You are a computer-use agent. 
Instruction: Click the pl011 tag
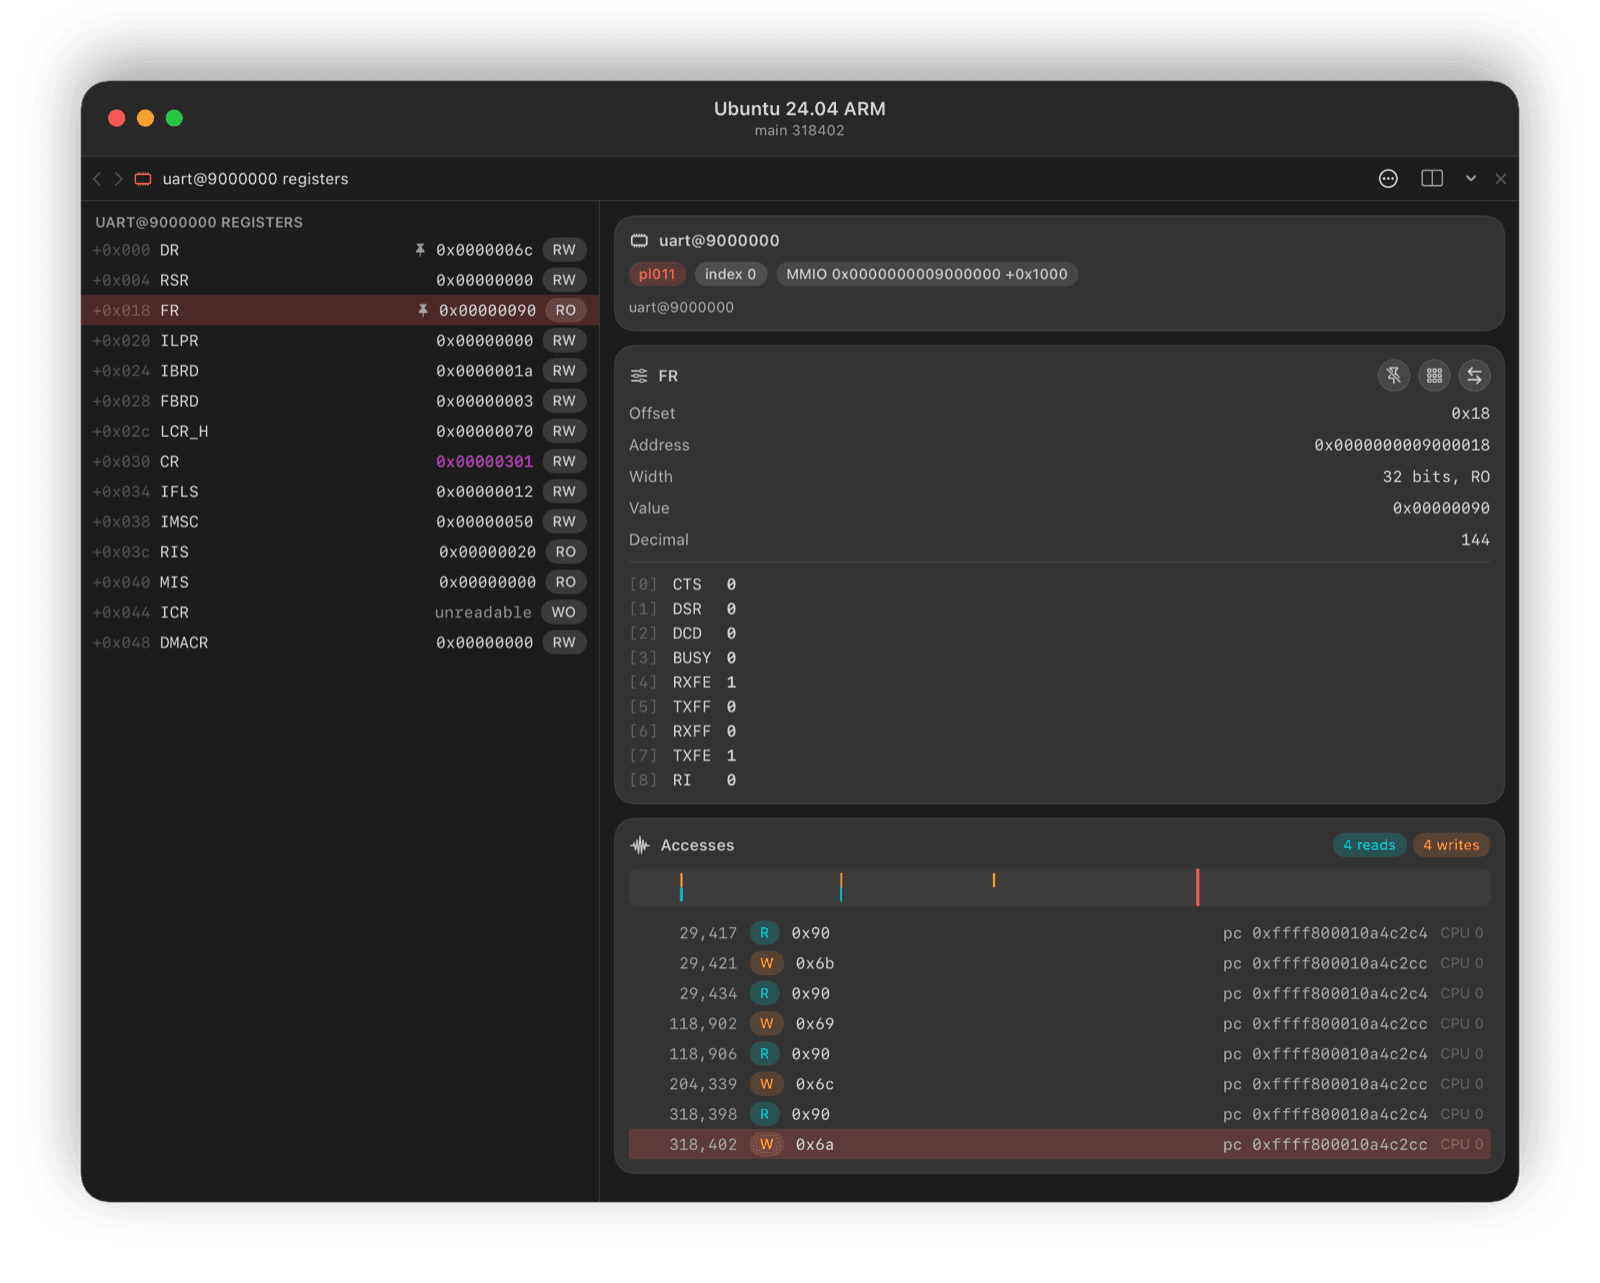[x=657, y=274]
